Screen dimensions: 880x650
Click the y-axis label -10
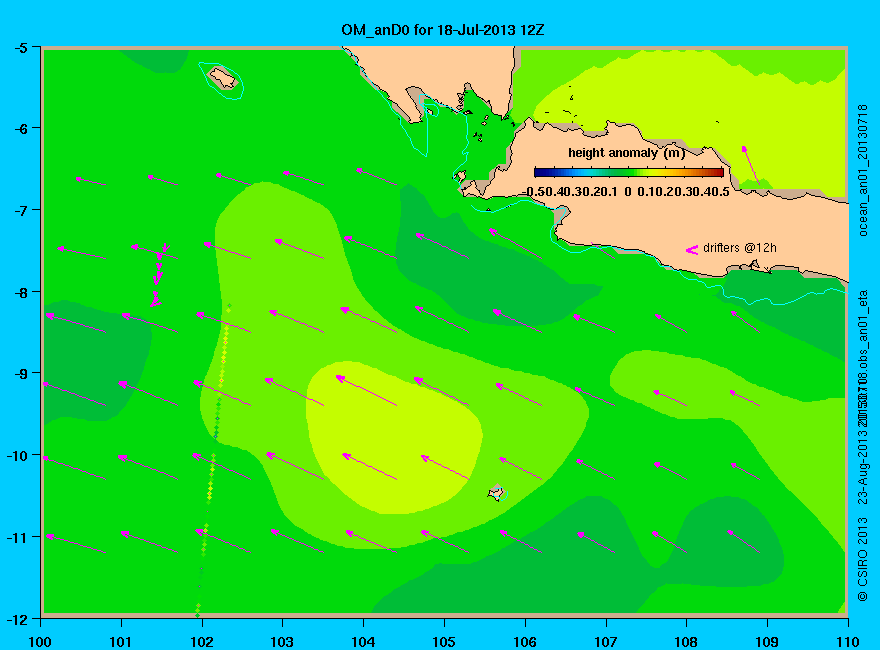[17, 455]
